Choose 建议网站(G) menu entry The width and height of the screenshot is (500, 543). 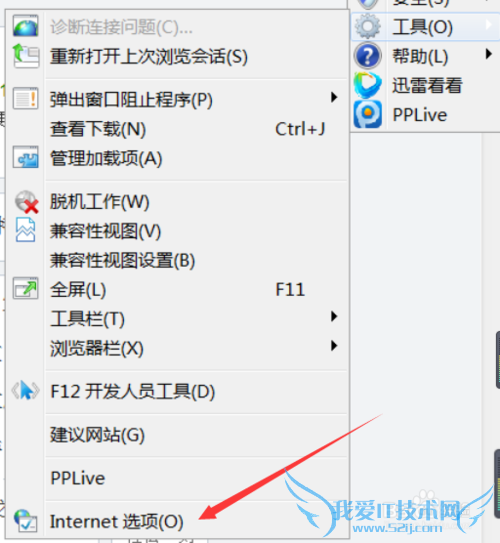pos(197,435)
